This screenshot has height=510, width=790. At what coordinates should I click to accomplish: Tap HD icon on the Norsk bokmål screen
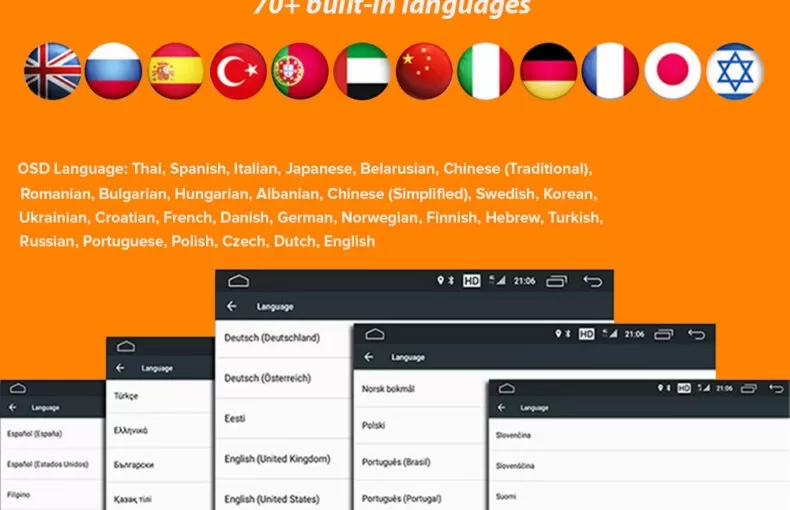tap(586, 334)
